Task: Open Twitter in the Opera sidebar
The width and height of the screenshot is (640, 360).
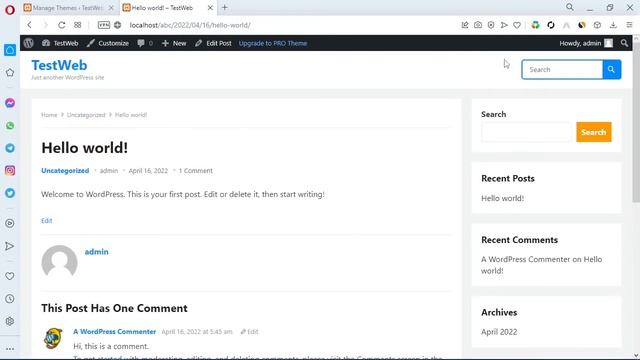Action: tap(10, 193)
